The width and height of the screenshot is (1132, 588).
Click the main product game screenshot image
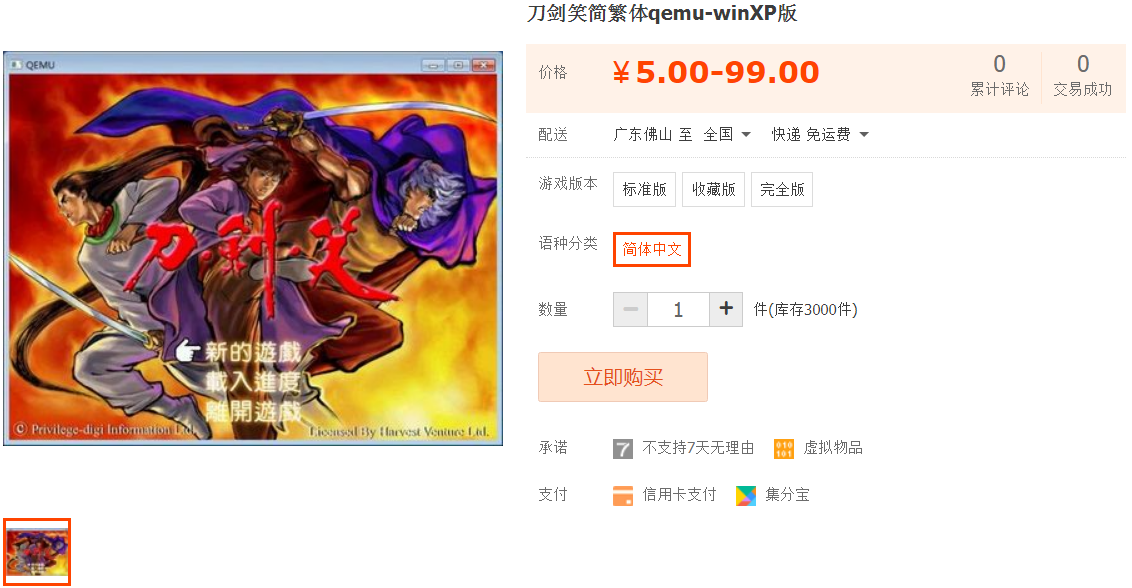click(253, 248)
